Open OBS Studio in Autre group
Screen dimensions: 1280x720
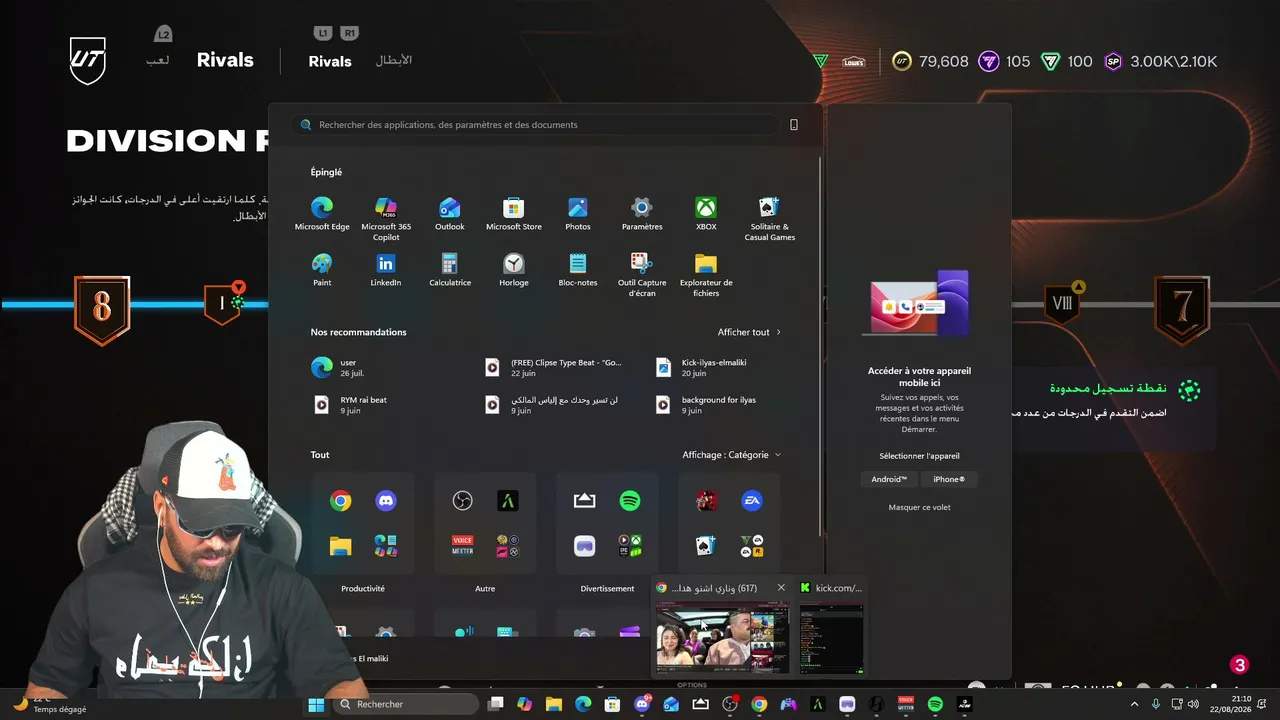coord(462,501)
